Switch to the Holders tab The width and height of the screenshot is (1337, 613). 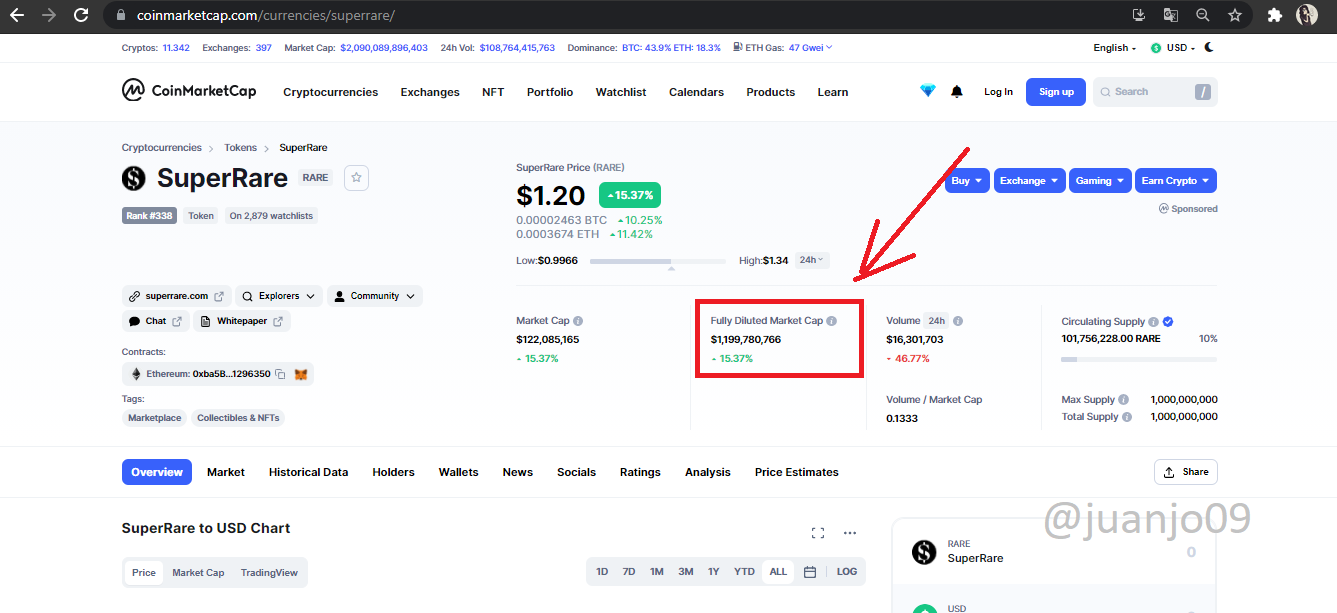pos(393,472)
